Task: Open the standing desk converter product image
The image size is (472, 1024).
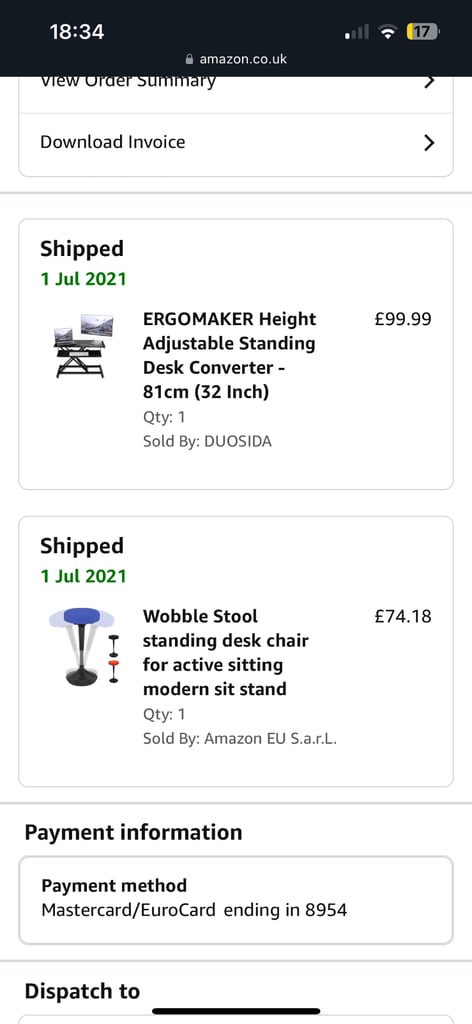Action: [83, 345]
